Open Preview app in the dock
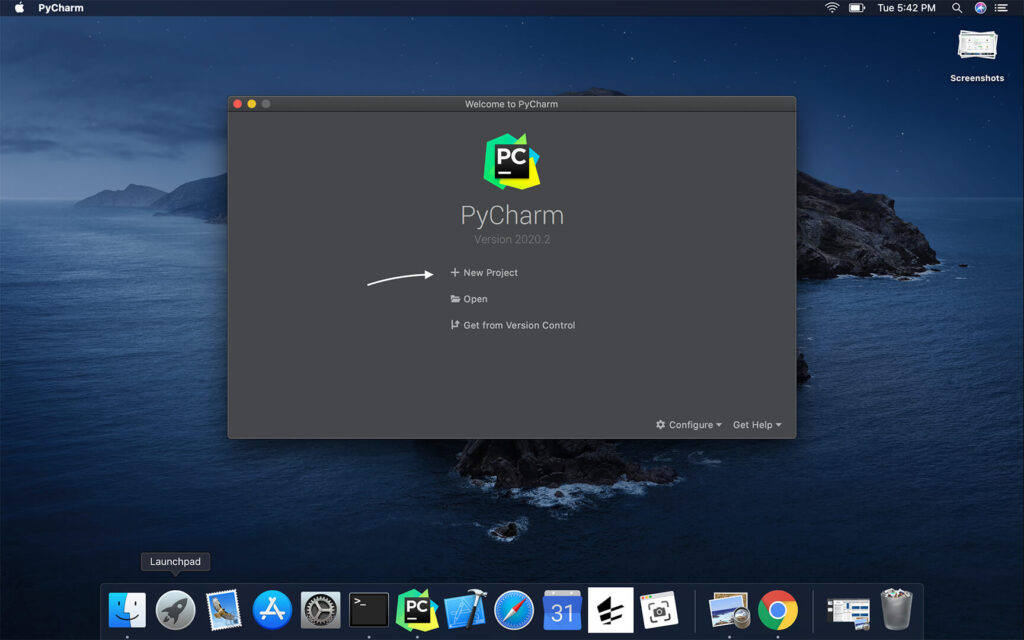 (x=729, y=611)
